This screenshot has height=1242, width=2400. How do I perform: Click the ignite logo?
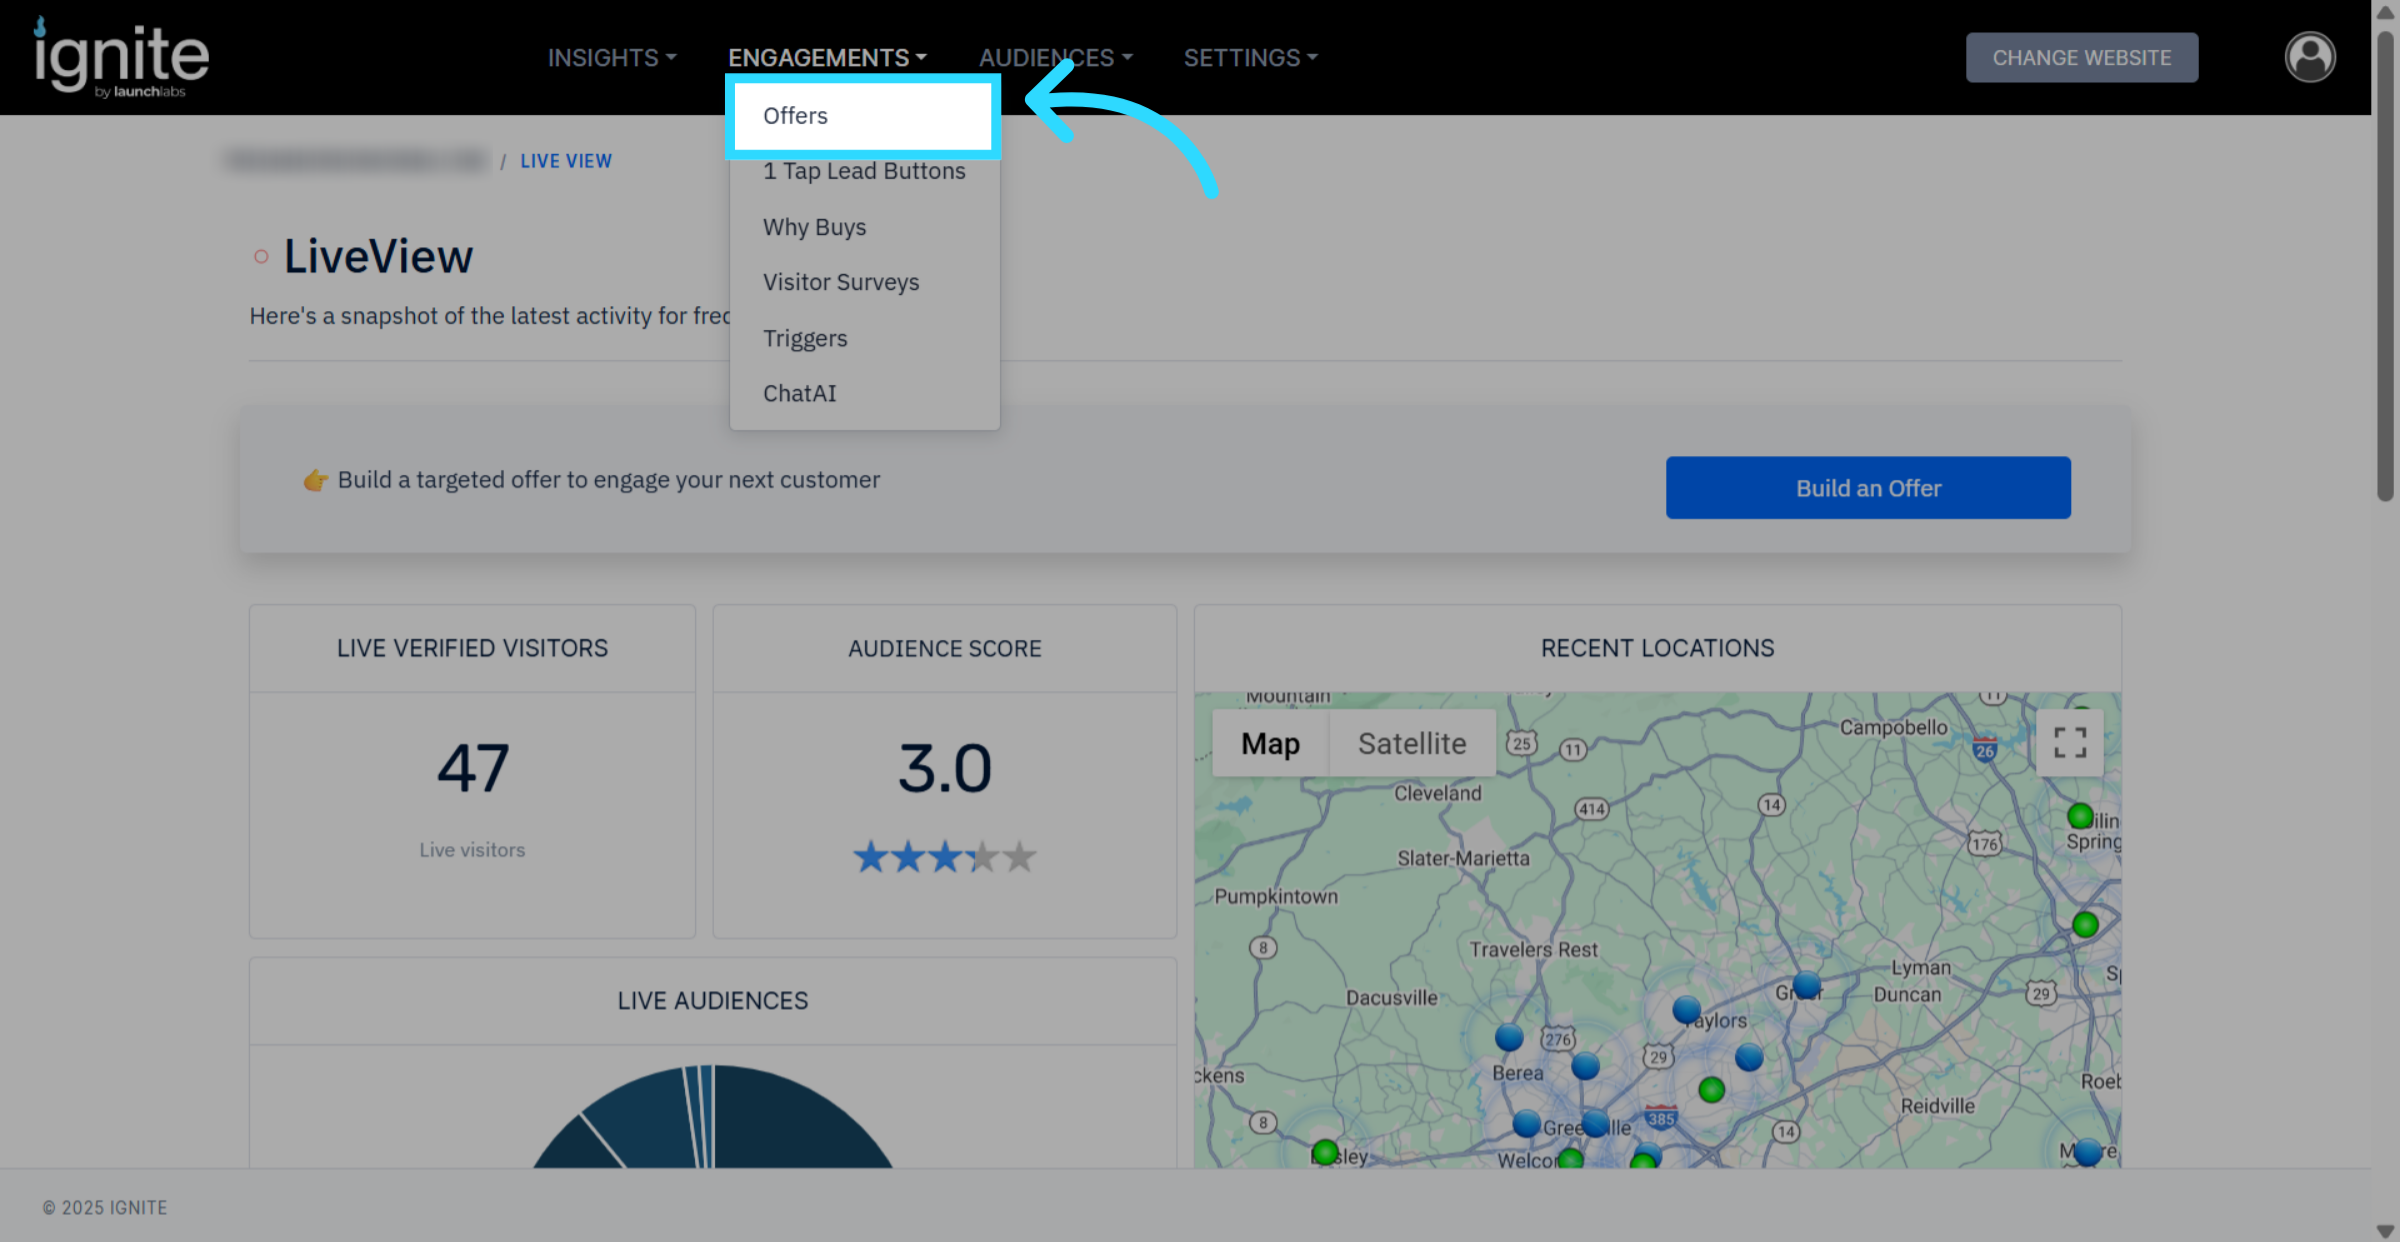pos(121,58)
